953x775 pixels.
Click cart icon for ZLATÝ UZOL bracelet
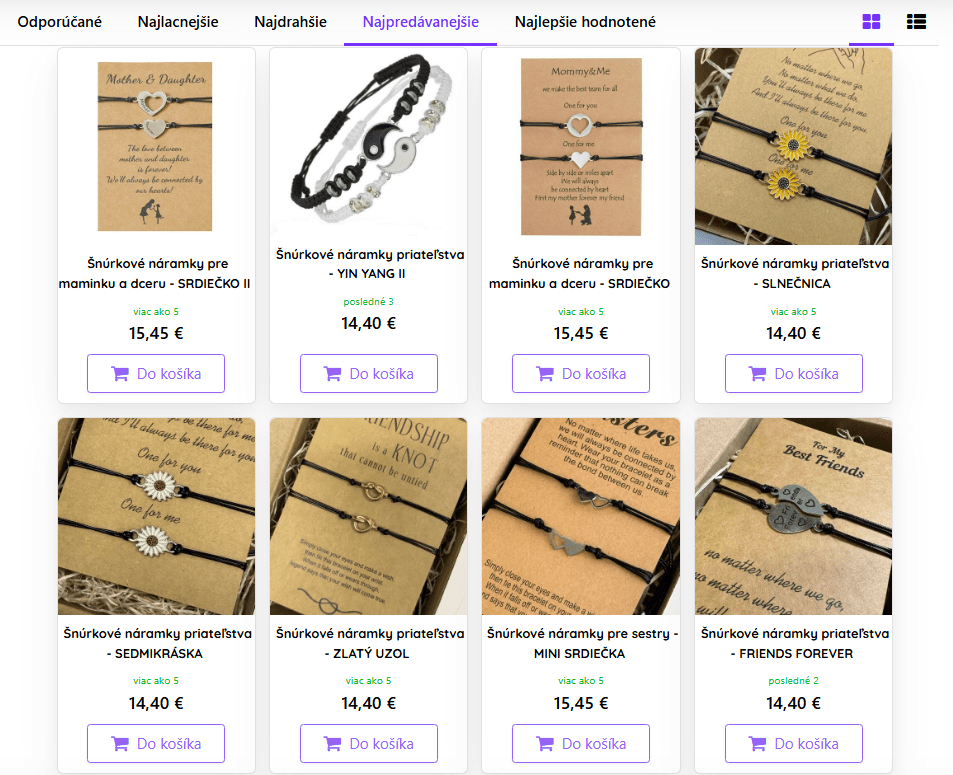[x=332, y=743]
